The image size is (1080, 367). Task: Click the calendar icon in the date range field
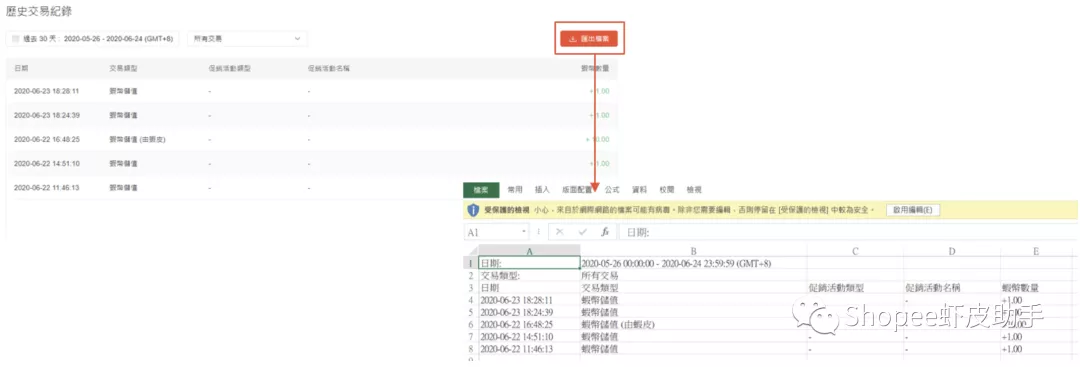(15, 39)
